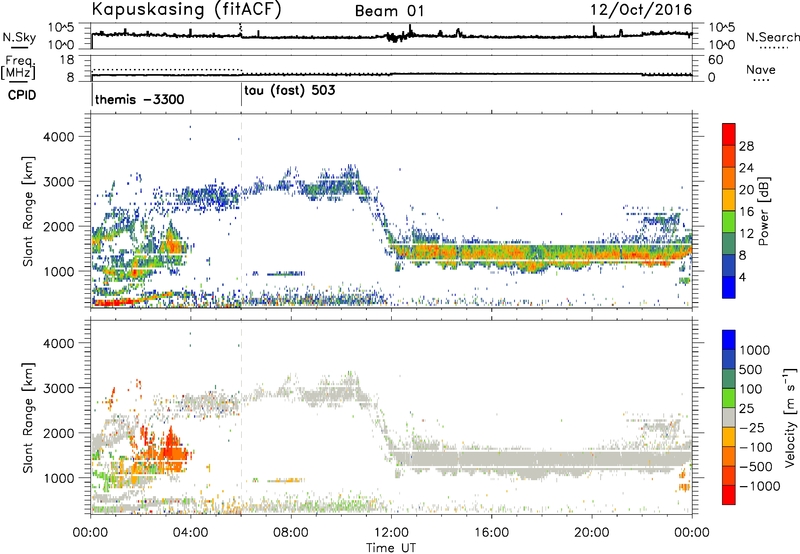Click the '10^5' tick on the right noise axis
This screenshot has width=800, height=554.
click(x=721, y=28)
